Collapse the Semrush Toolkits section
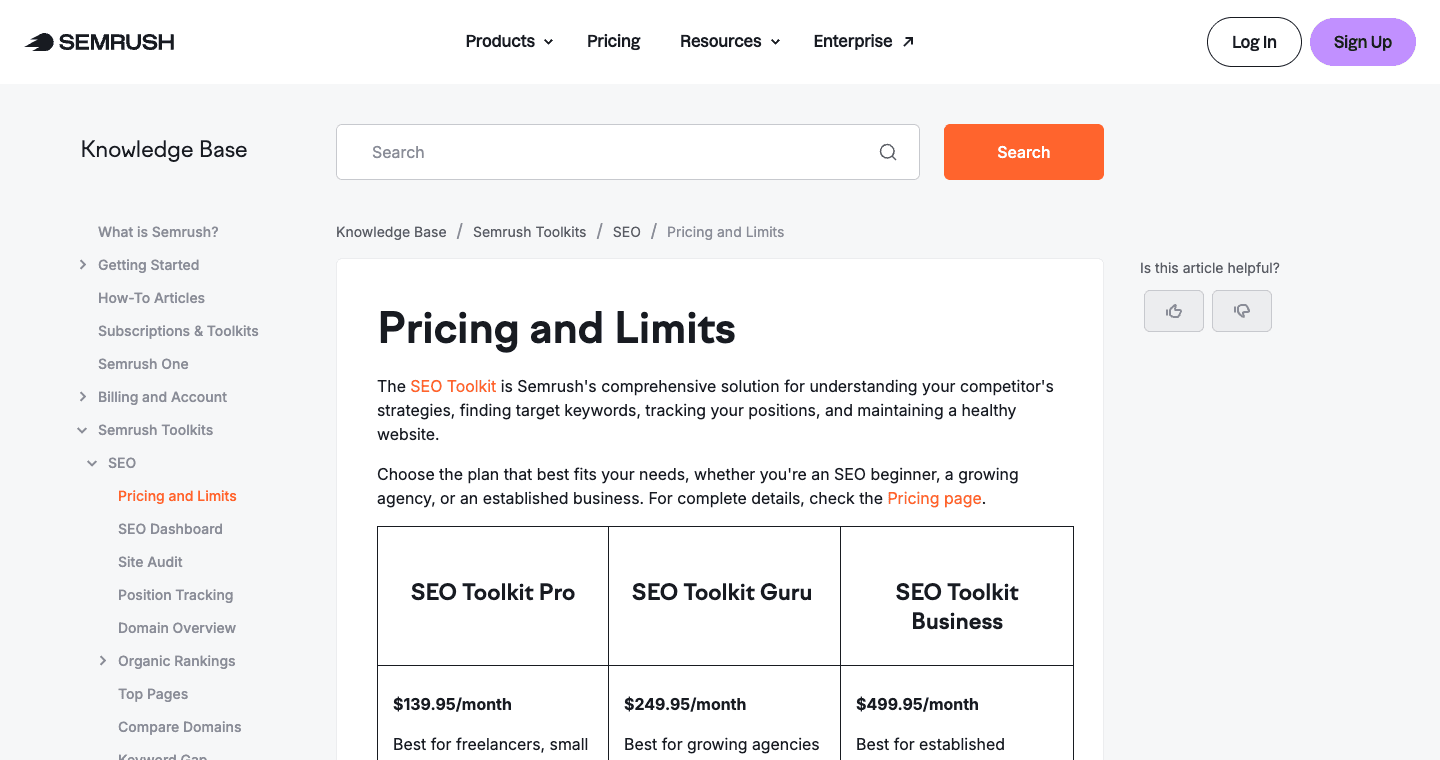The width and height of the screenshot is (1440, 760). point(81,429)
